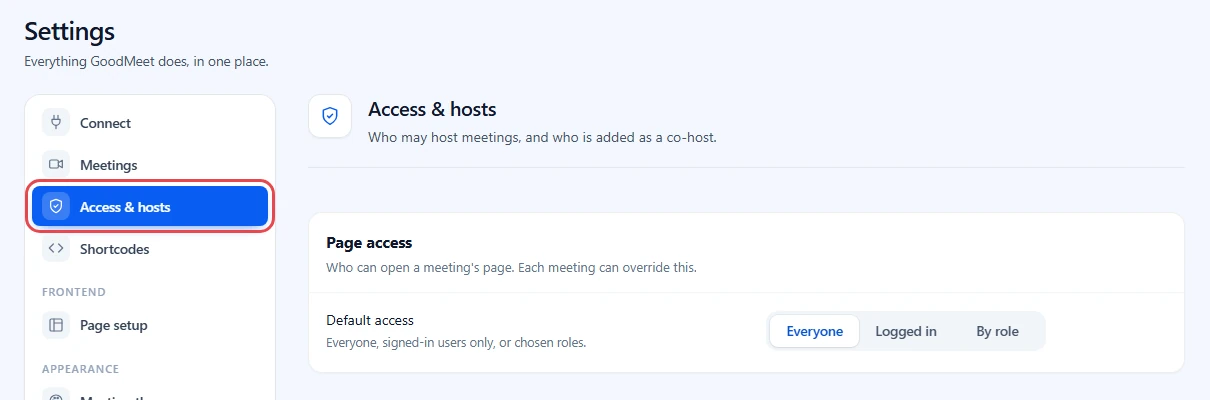The image size is (1210, 400).
Task: Click the APPEARANCE section label
Action: tap(80, 369)
